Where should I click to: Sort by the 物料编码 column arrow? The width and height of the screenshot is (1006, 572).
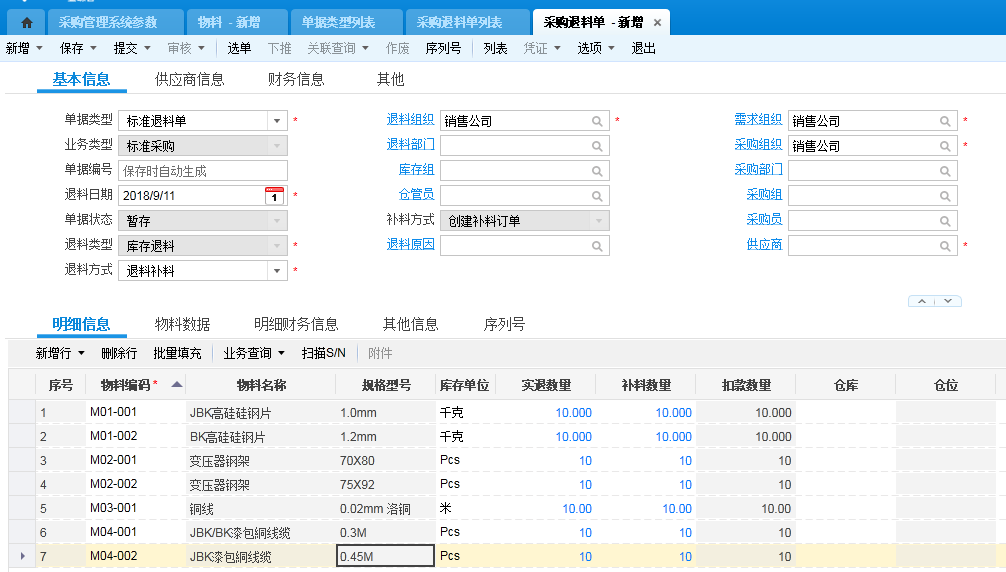point(177,384)
